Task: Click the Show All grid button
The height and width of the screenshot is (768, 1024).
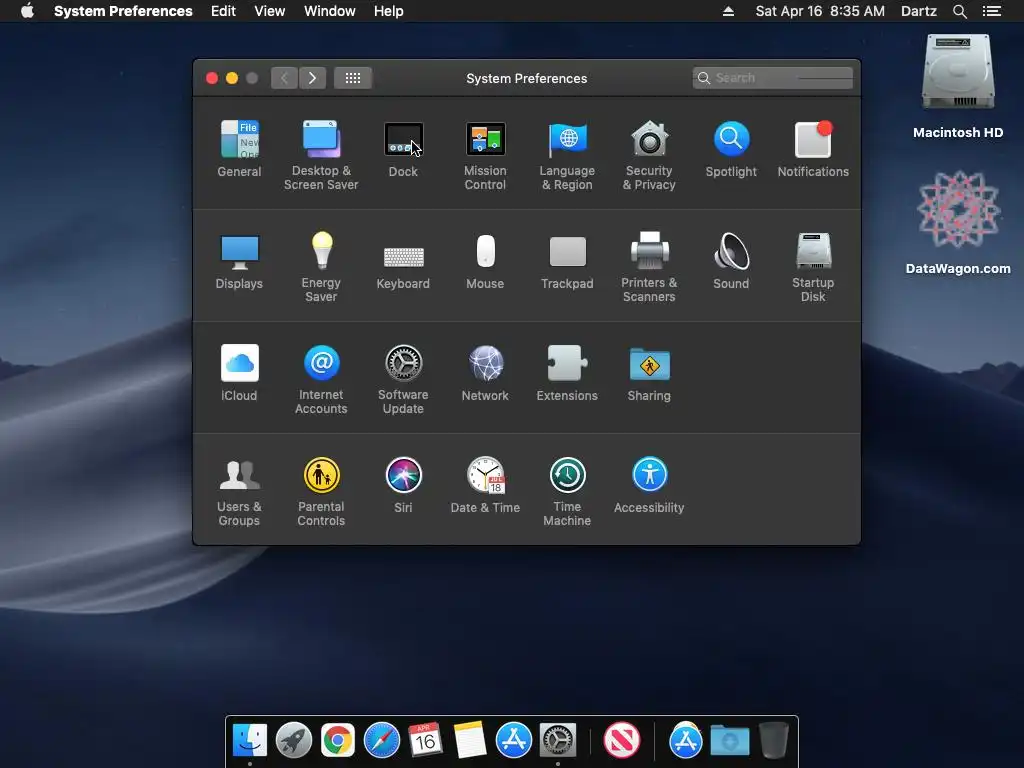Action: click(353, 78)
